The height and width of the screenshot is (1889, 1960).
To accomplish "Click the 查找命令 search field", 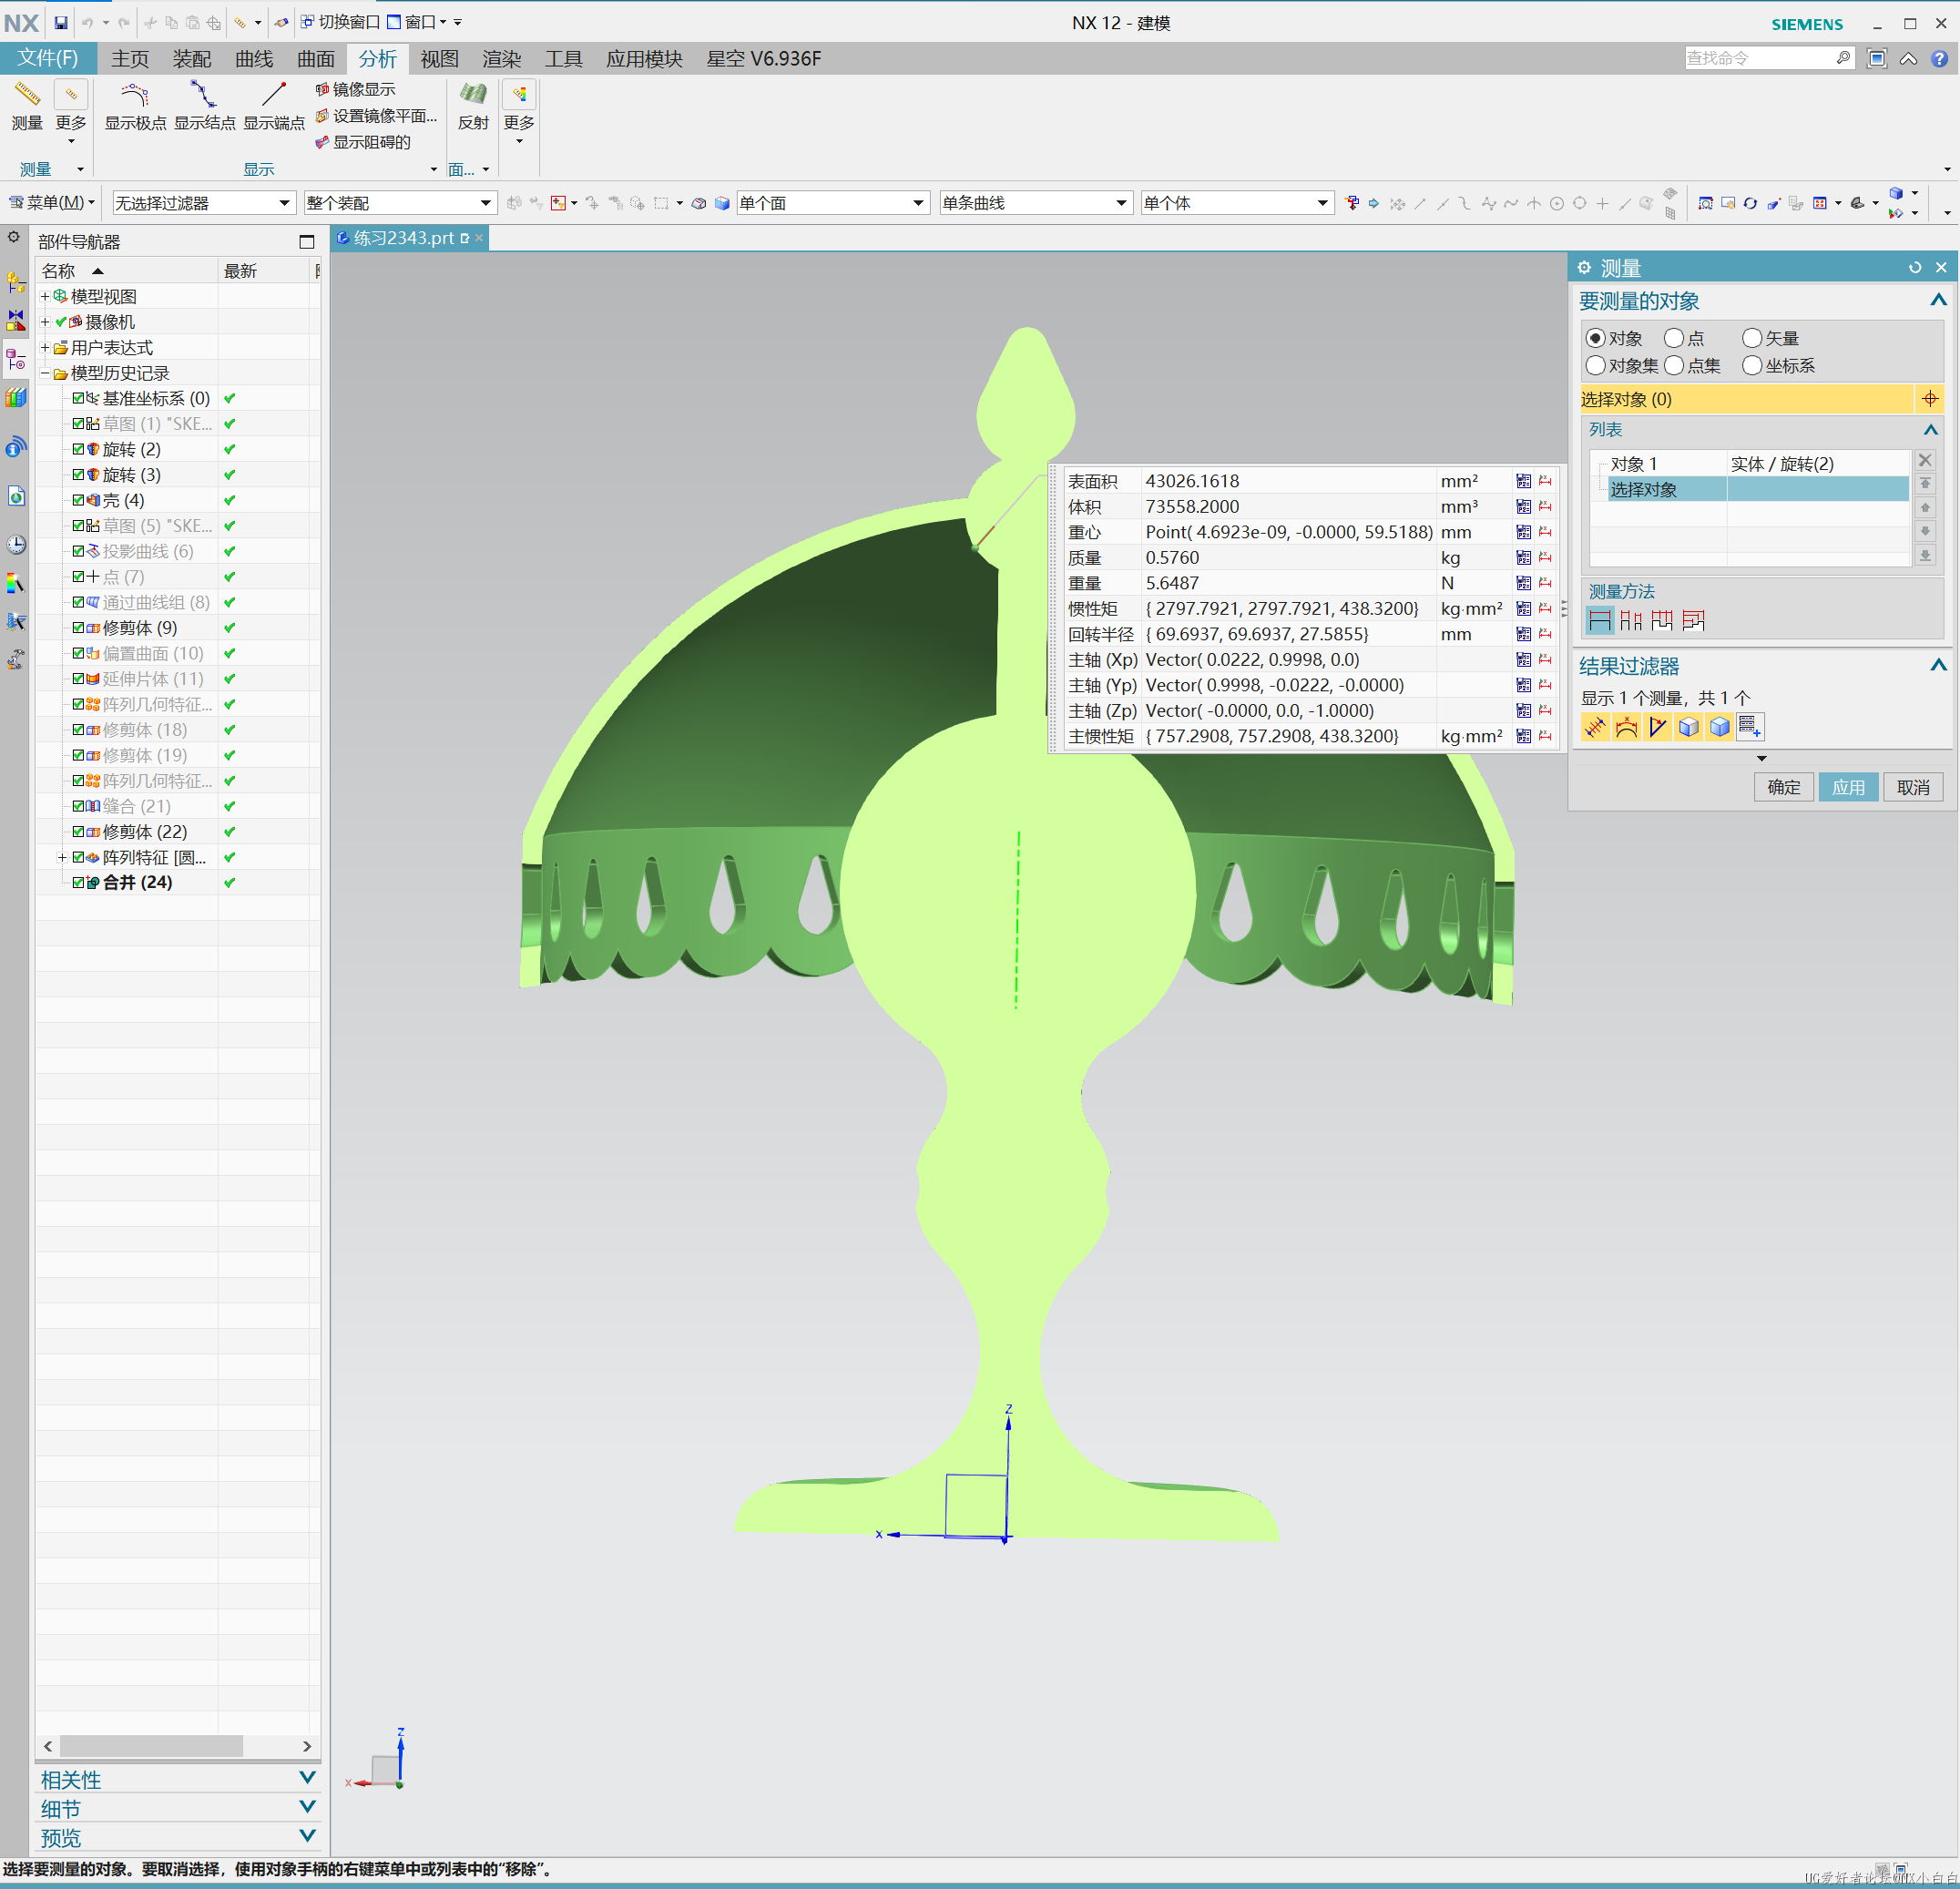I will [x=1760, y=58].
